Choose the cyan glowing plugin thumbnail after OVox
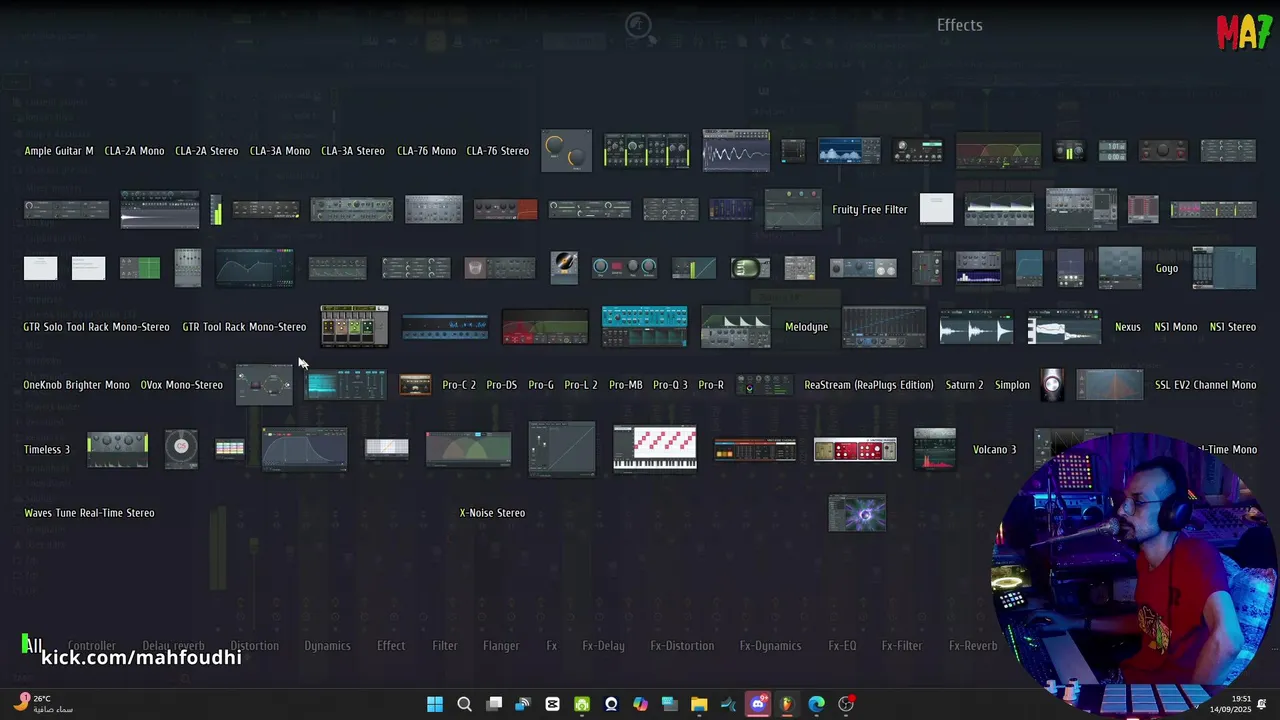Screen dimensions: 1280x720 tap(345, 385)
